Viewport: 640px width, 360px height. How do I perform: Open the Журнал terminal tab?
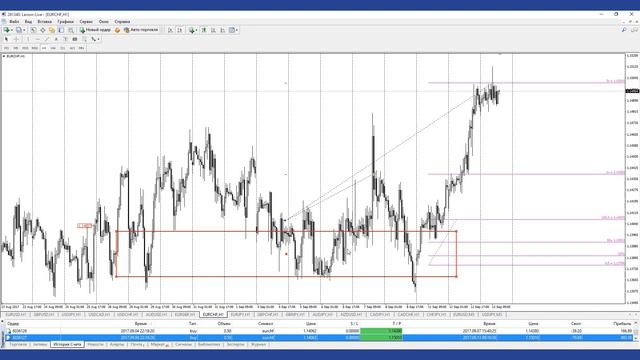click(x=258, y=344)
